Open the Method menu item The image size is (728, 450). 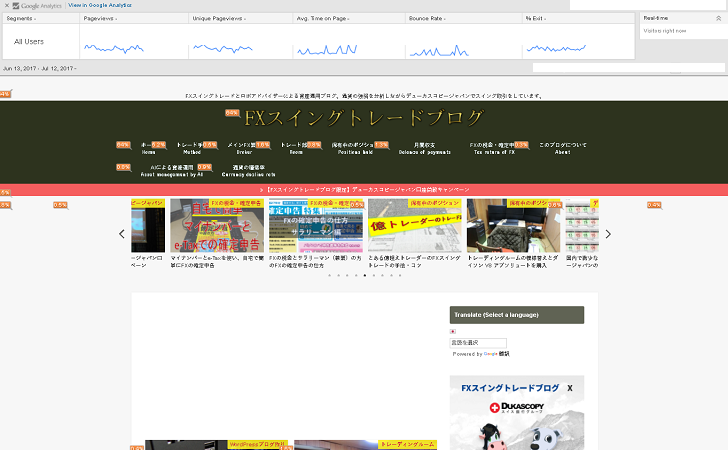[x=192, y=148]
